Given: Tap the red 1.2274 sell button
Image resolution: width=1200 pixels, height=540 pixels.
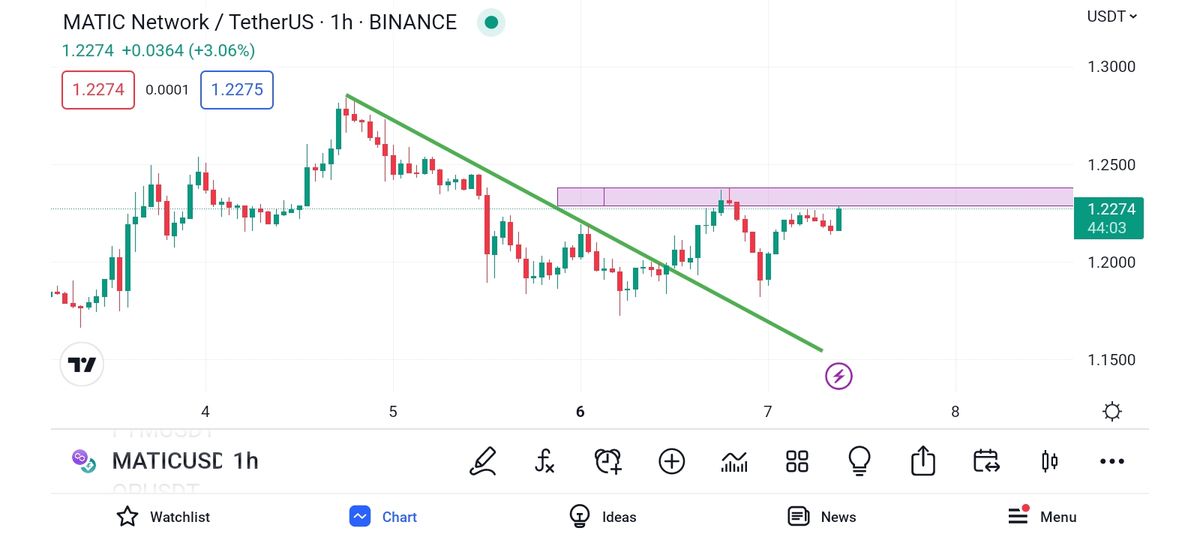Looking at the screenshot, I should click(x=98, y=90).
